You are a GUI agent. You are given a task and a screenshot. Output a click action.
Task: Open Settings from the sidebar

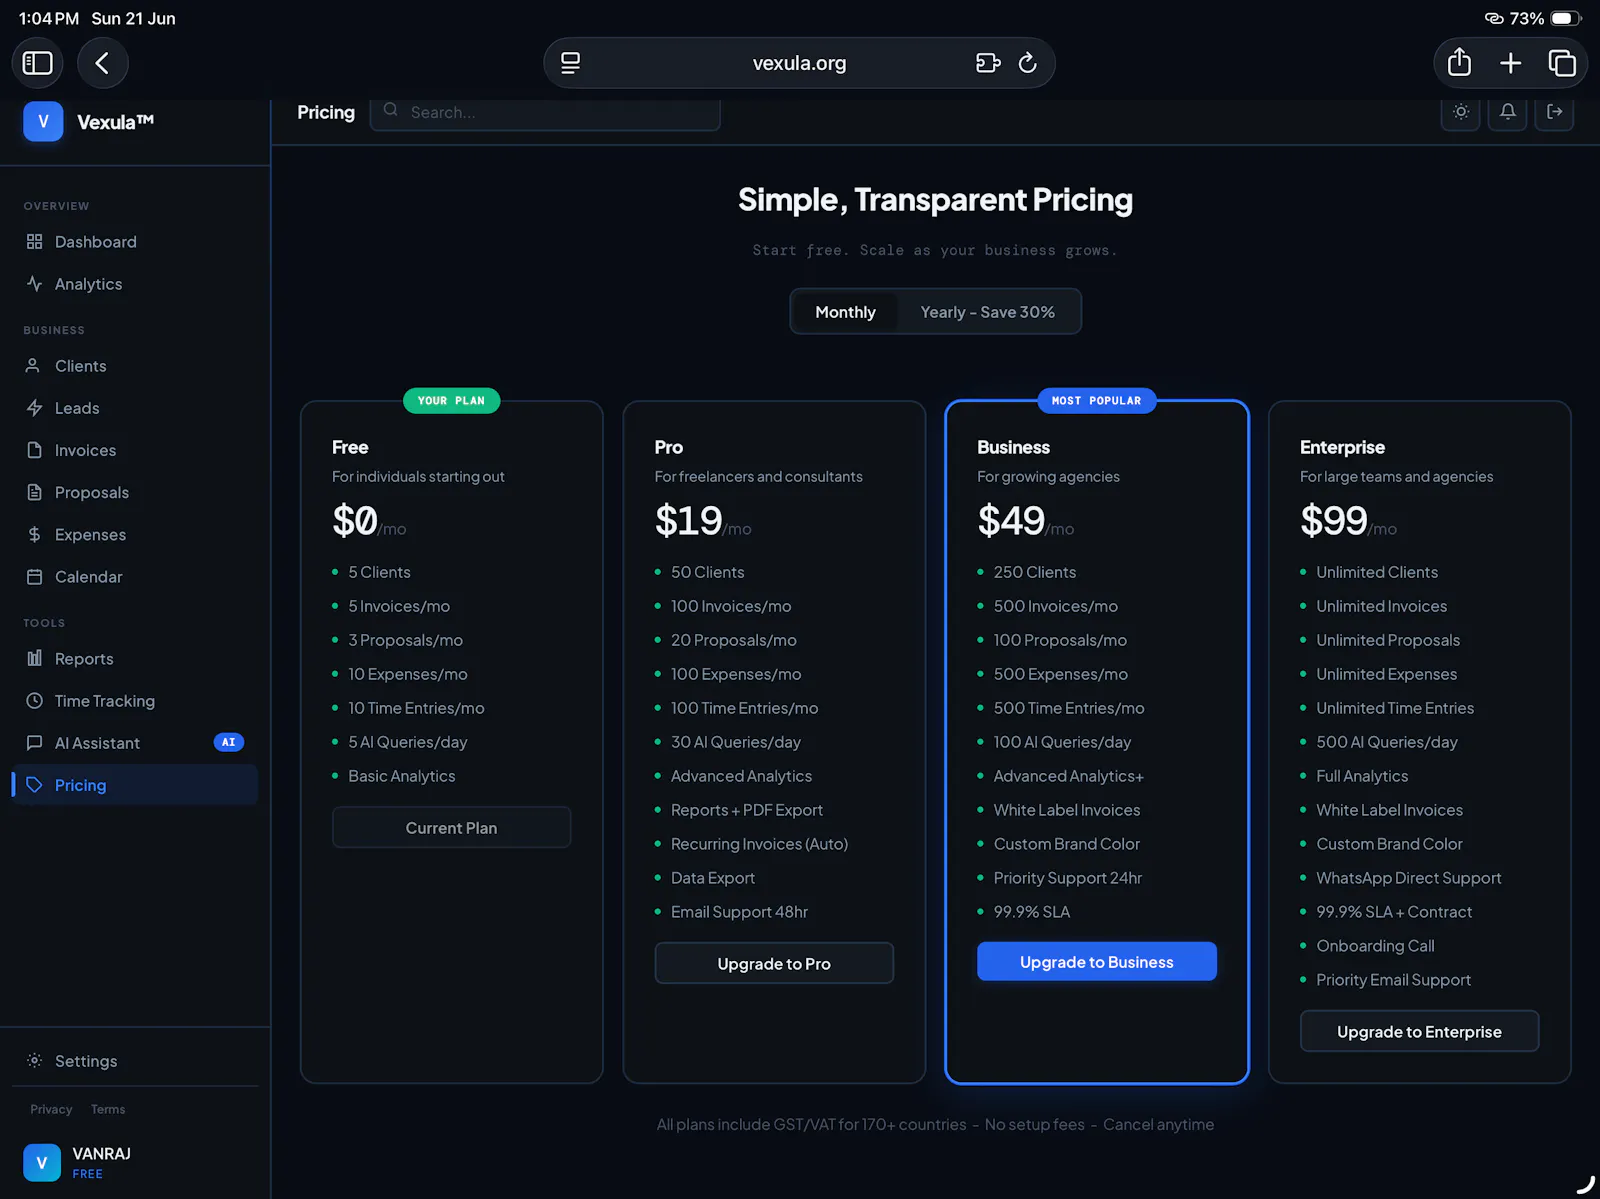point(135,1061)
